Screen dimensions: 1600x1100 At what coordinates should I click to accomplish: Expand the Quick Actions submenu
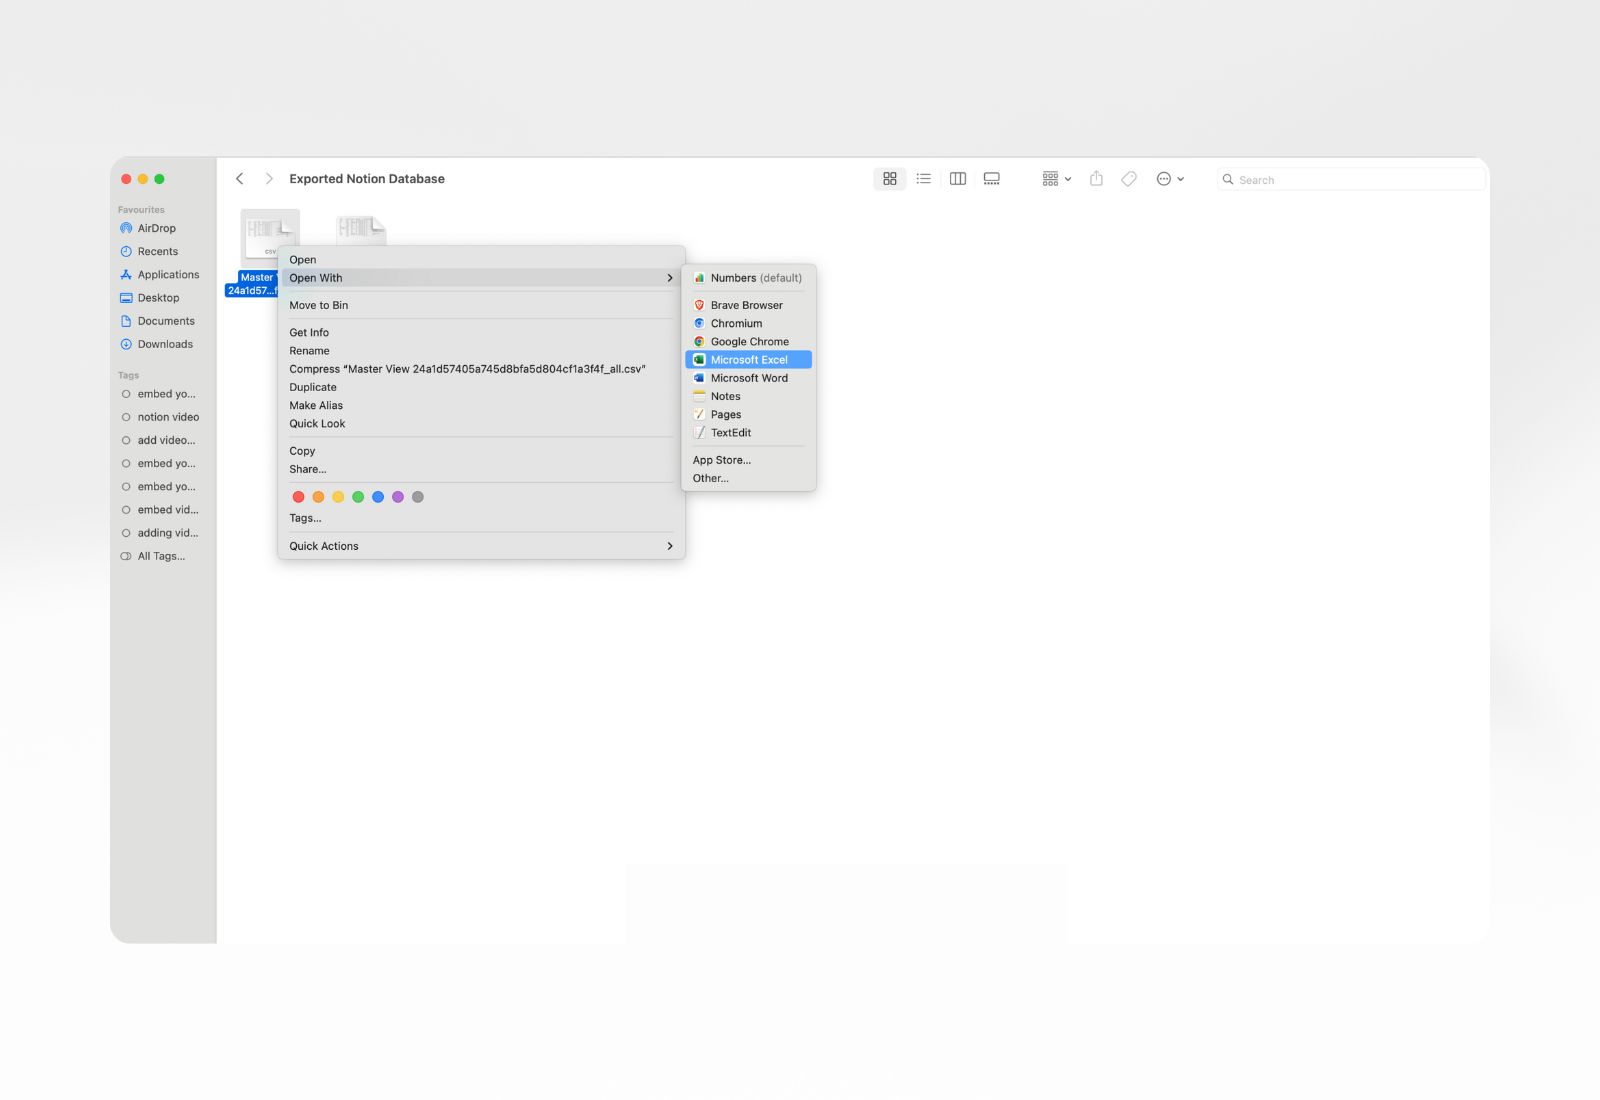tap(481, 546)
